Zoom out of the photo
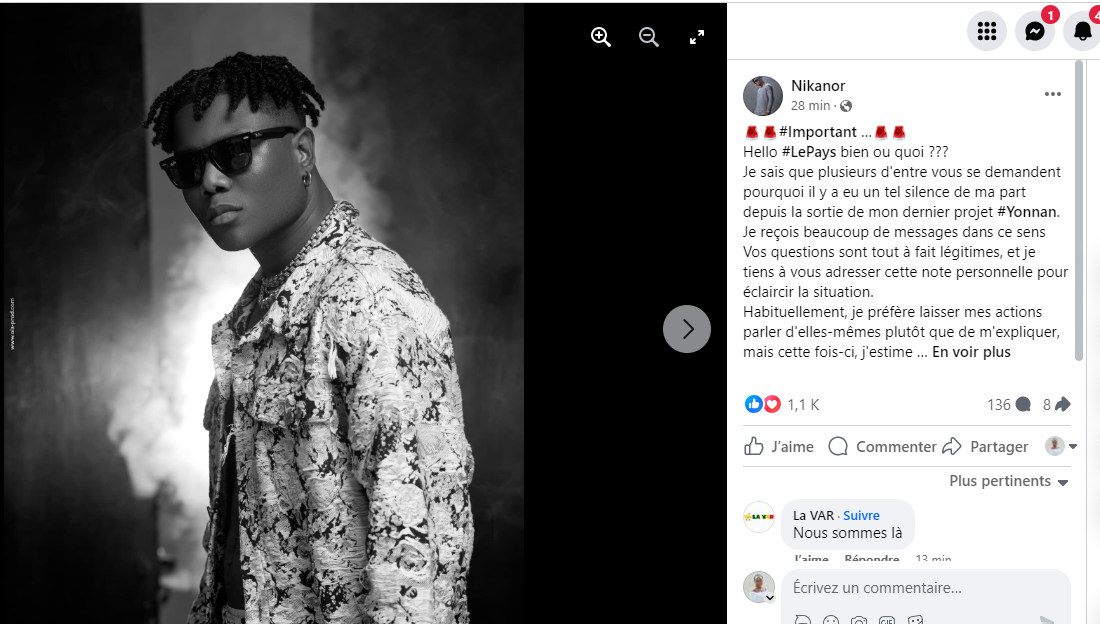Viewport: 1100px width, 624px height. point(649,37)
